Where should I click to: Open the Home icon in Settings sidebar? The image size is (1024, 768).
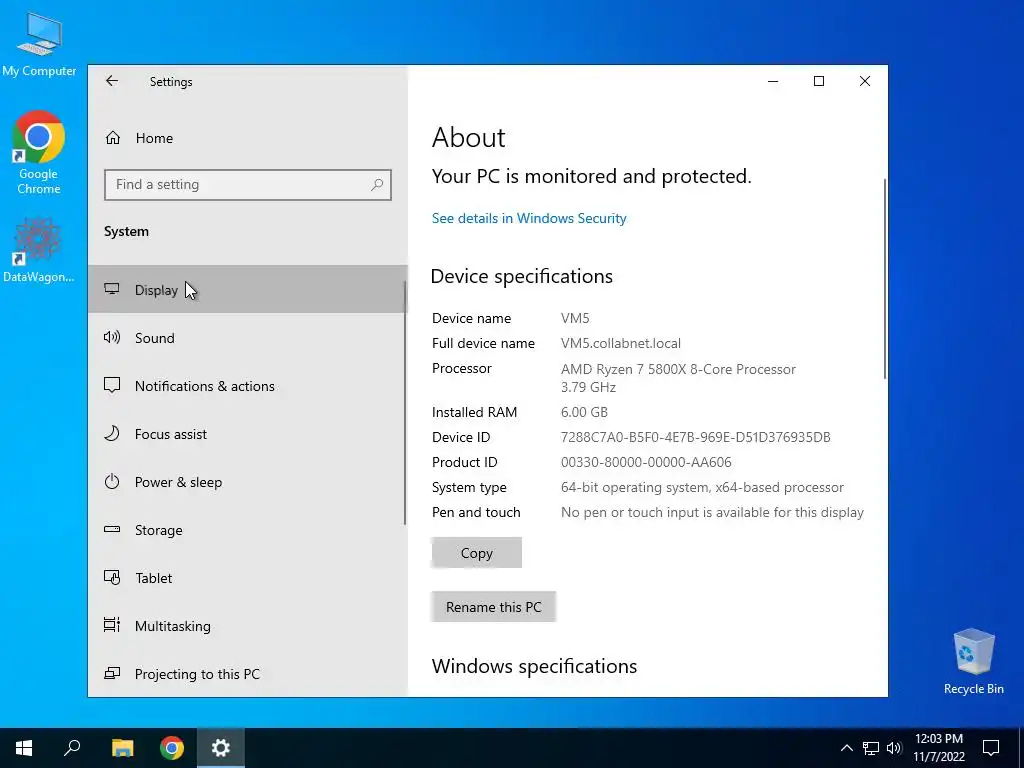pos(113,138)
